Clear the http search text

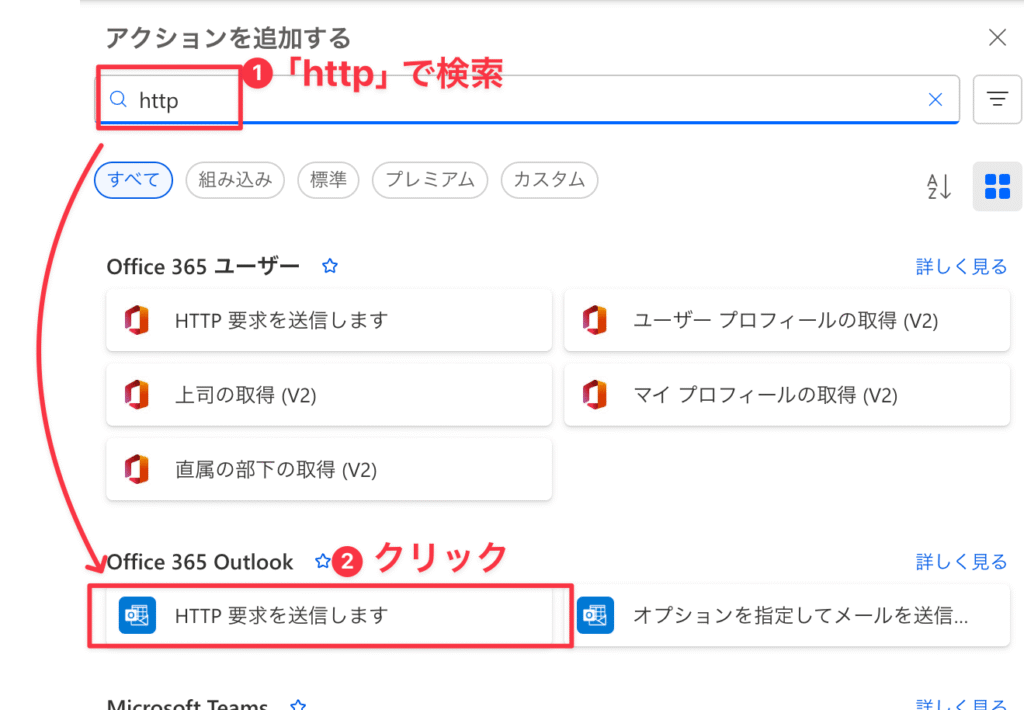click(936, 99)
